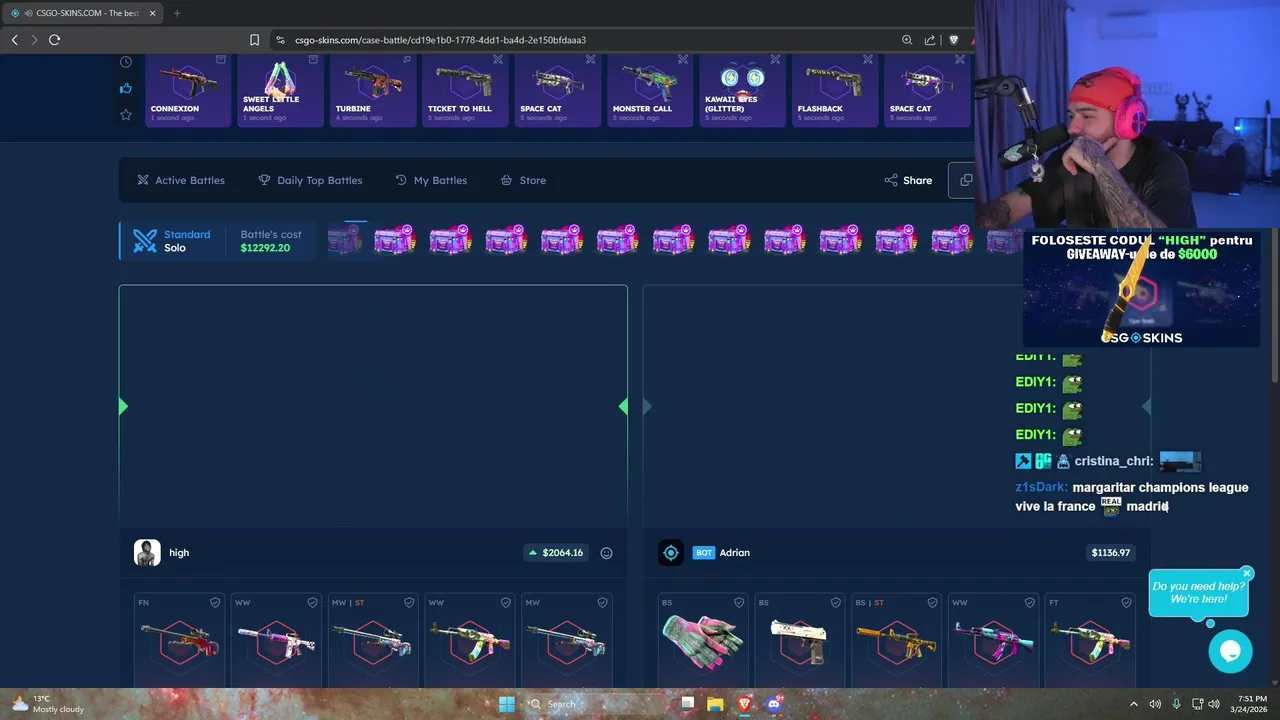The width and height of the screenshot is (1280, 720).
Task: Click the 'high' player name
Action: (x=179, y=553)
